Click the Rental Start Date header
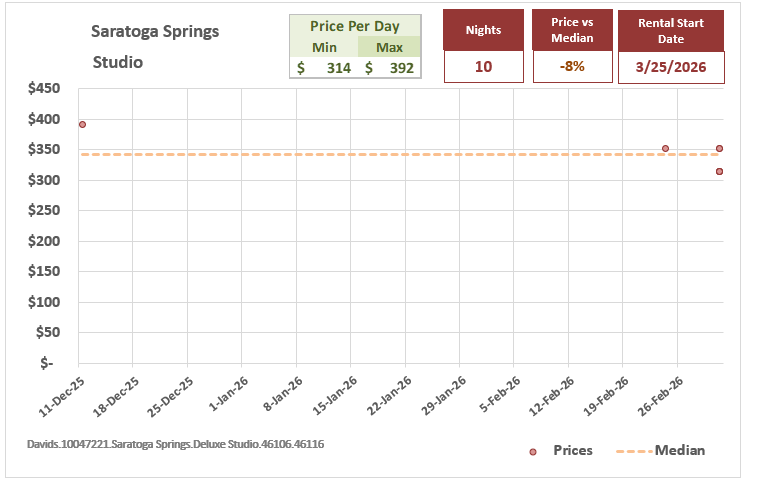The height and width of the screenshot is (486, 757). [671, 31]
